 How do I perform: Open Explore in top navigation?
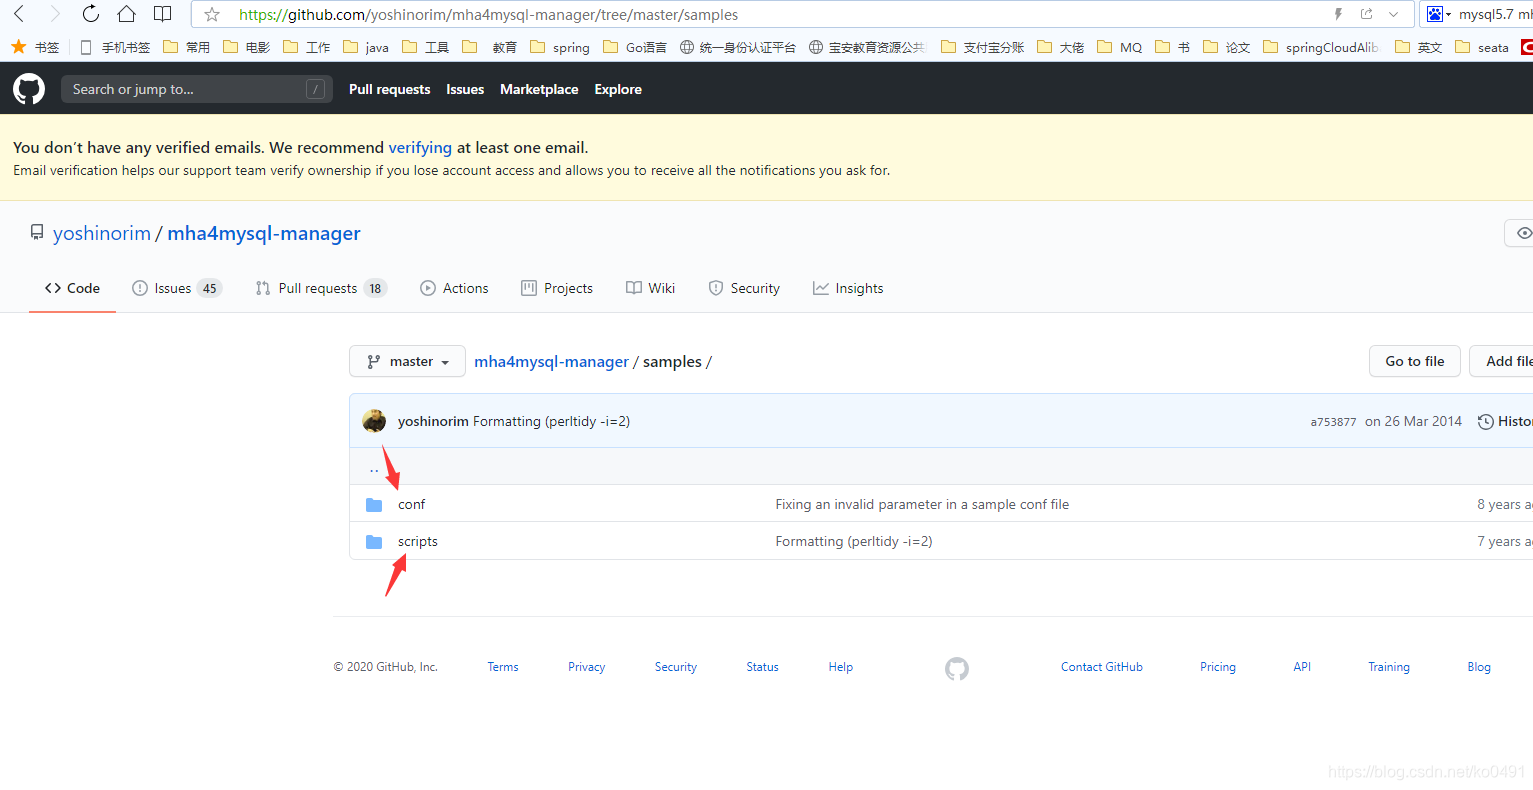point(618,89)
